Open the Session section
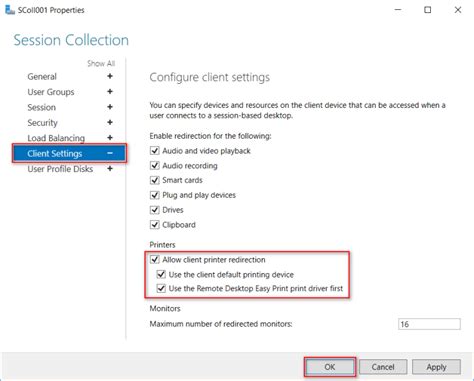The height and width of the screenshot is (381, 474). click(41, 107)
